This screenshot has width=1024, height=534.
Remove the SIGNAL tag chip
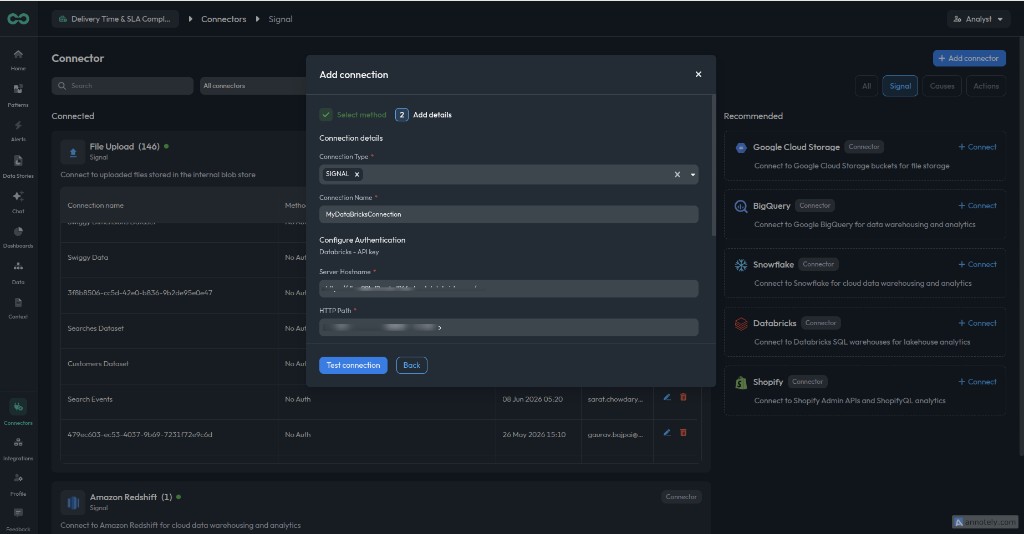(357, 174)
